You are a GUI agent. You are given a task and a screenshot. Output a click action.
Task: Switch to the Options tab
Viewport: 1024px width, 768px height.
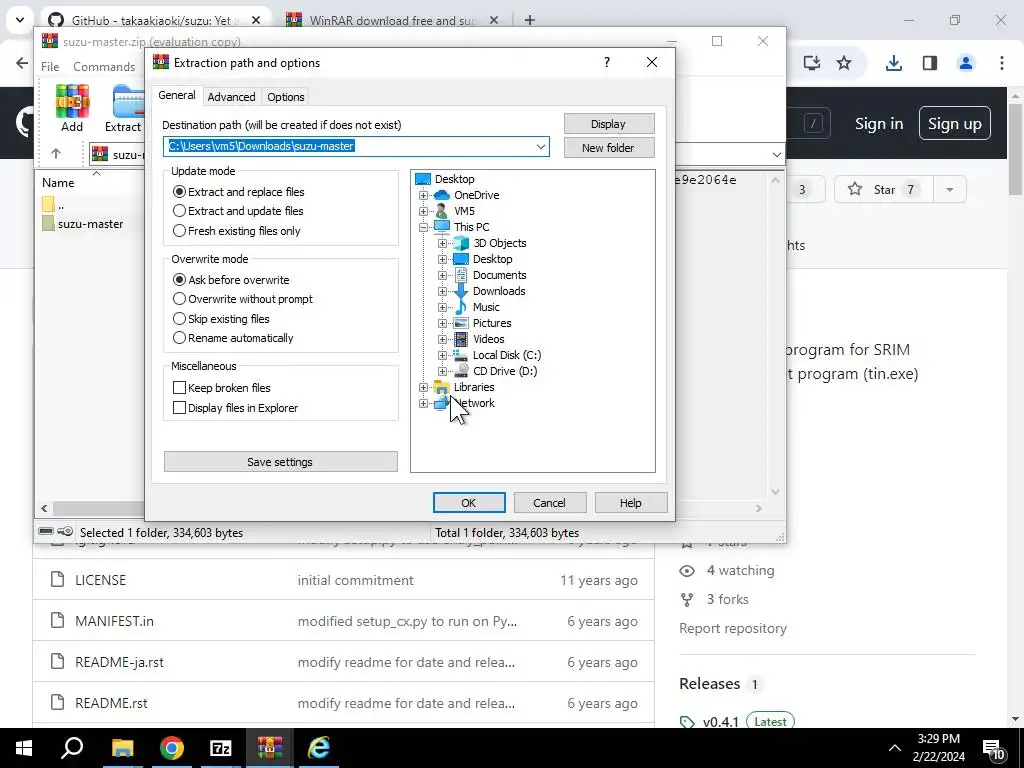[285, 97]
